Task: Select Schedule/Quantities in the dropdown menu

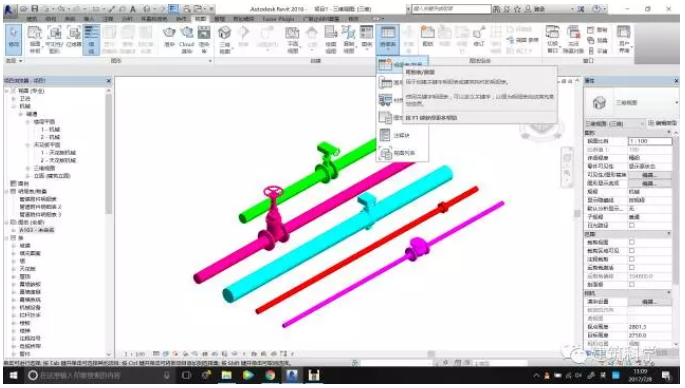Action: click(402, 65)
